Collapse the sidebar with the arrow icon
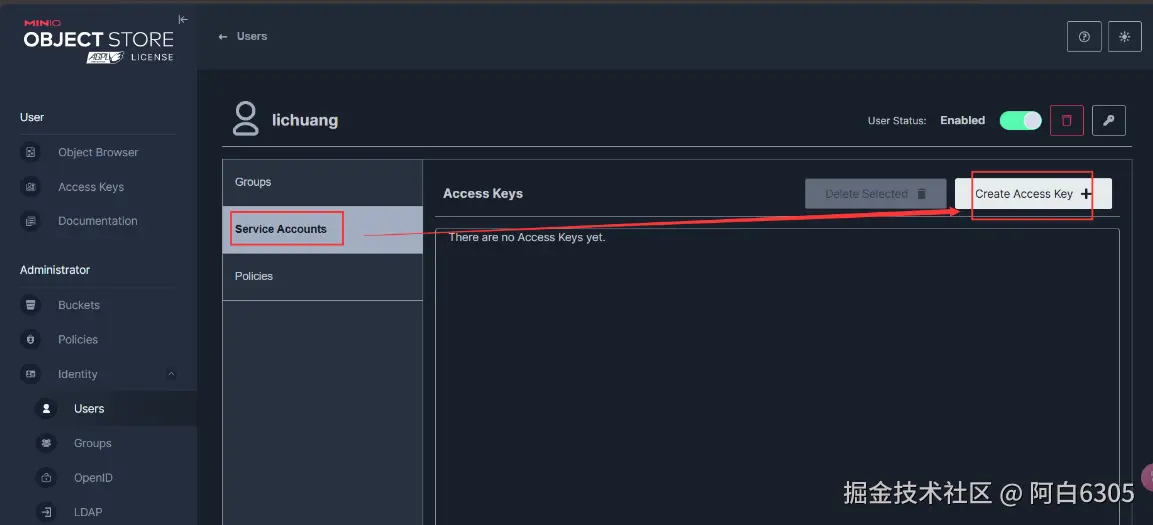This screenshot has height=525, width=1153. 183,20
